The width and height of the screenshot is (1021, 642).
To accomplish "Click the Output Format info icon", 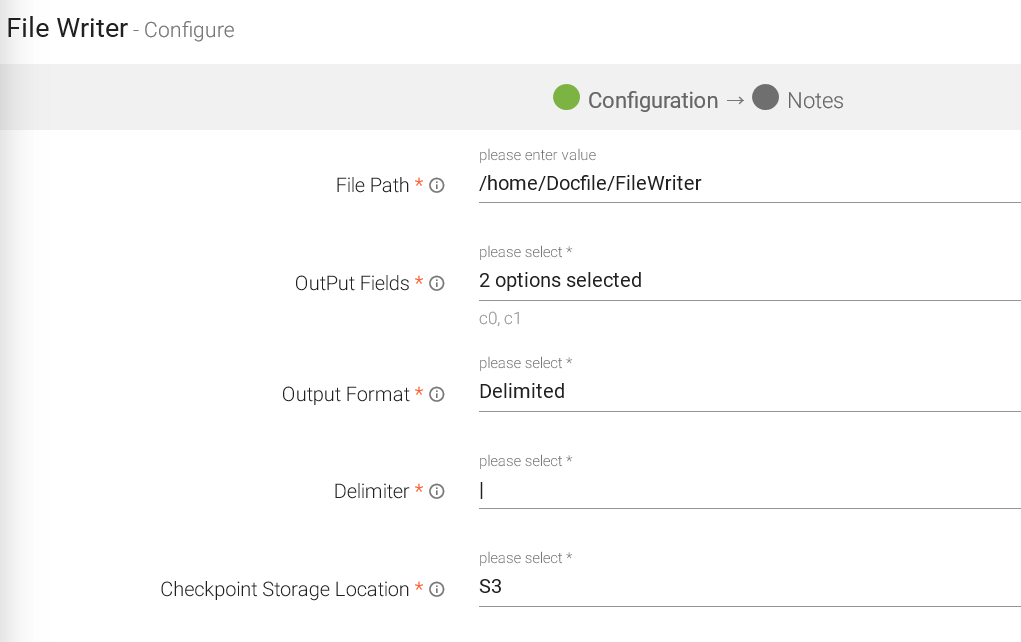I will coord(437,395).
